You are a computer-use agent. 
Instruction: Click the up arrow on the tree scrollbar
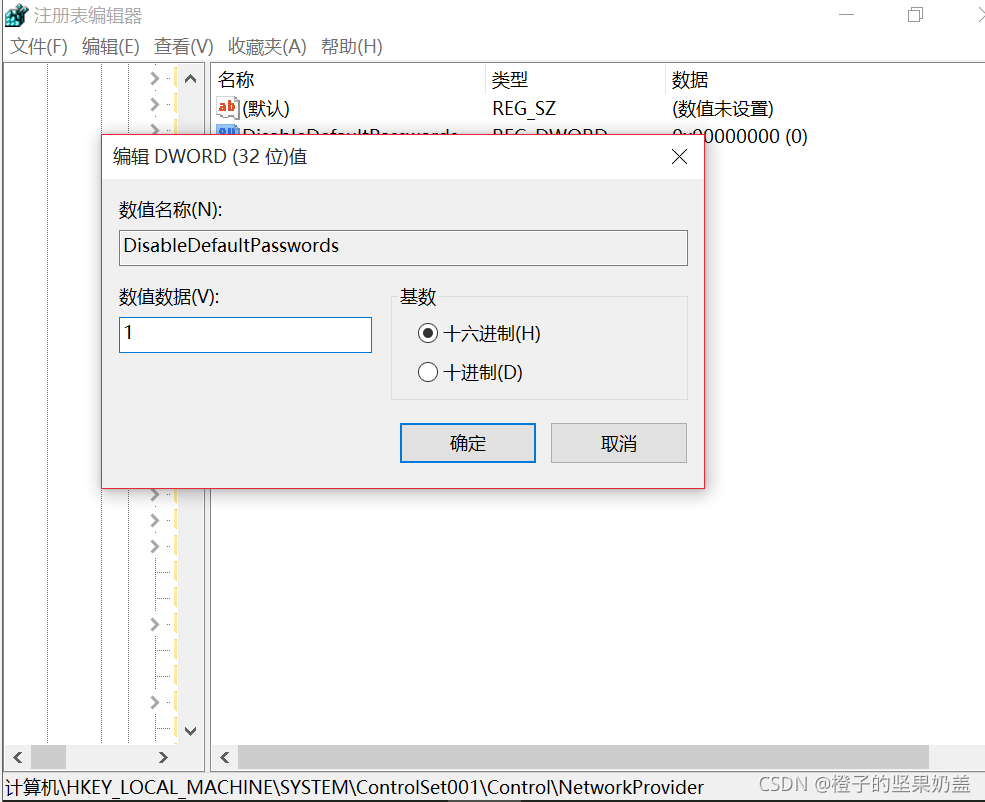point(190,77)
